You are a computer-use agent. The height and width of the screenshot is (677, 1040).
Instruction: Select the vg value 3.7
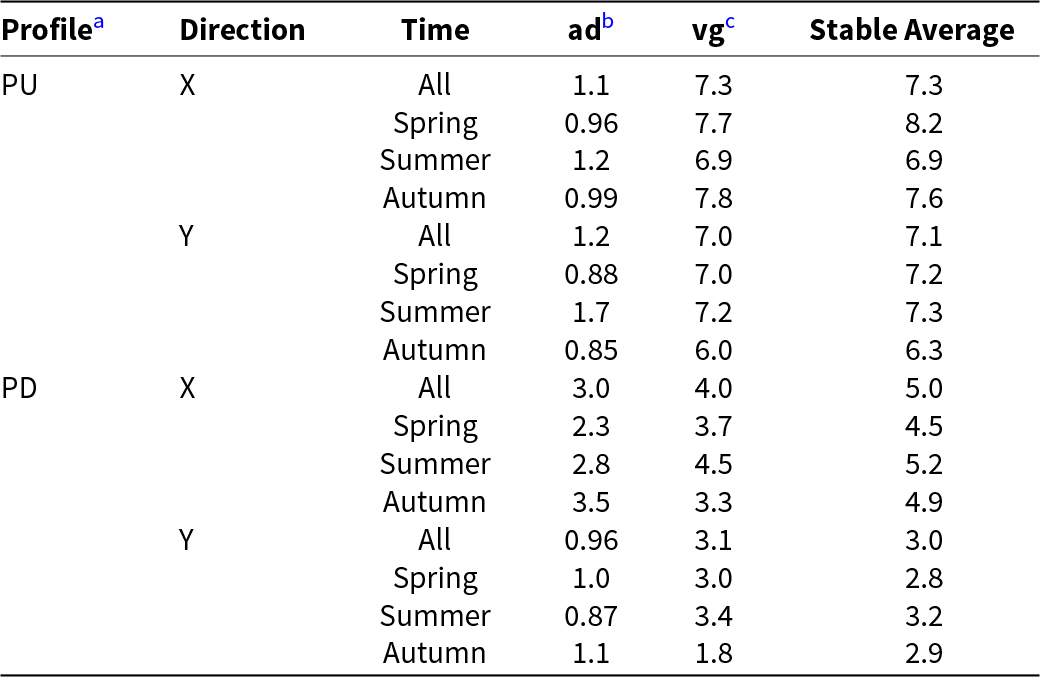tap(713, 426)
